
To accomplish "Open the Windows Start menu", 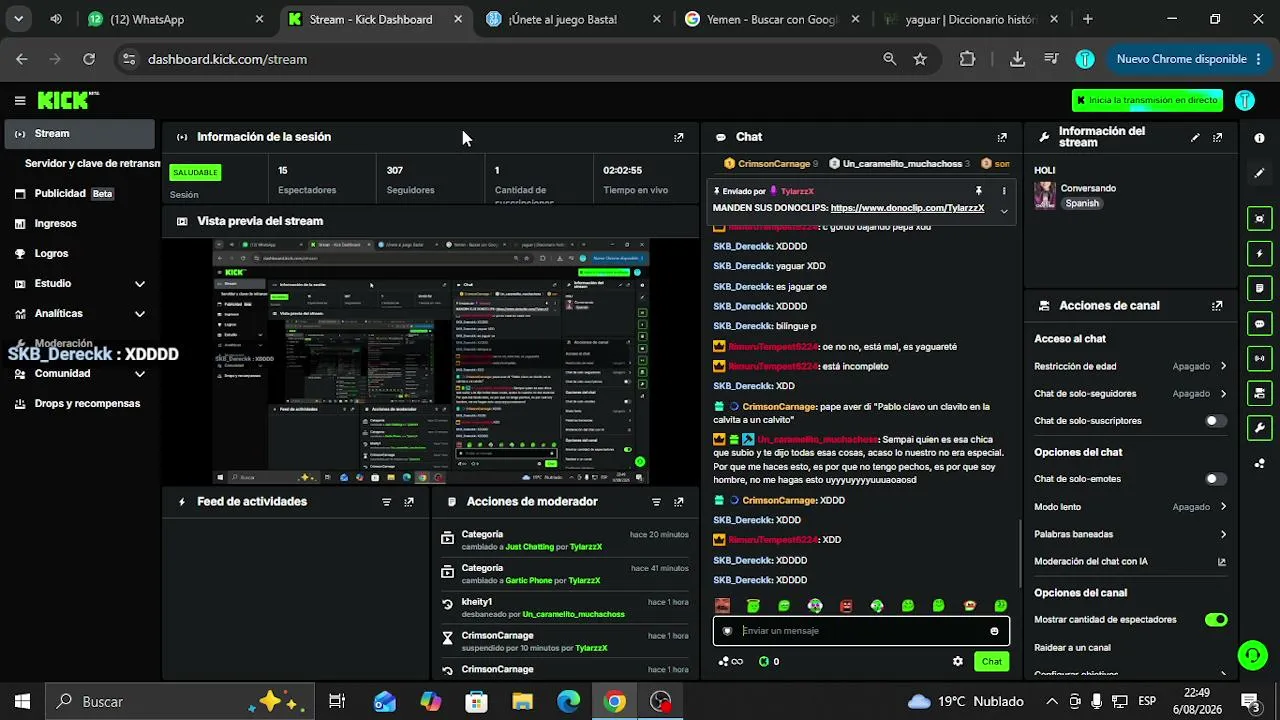I will point(22,702).
